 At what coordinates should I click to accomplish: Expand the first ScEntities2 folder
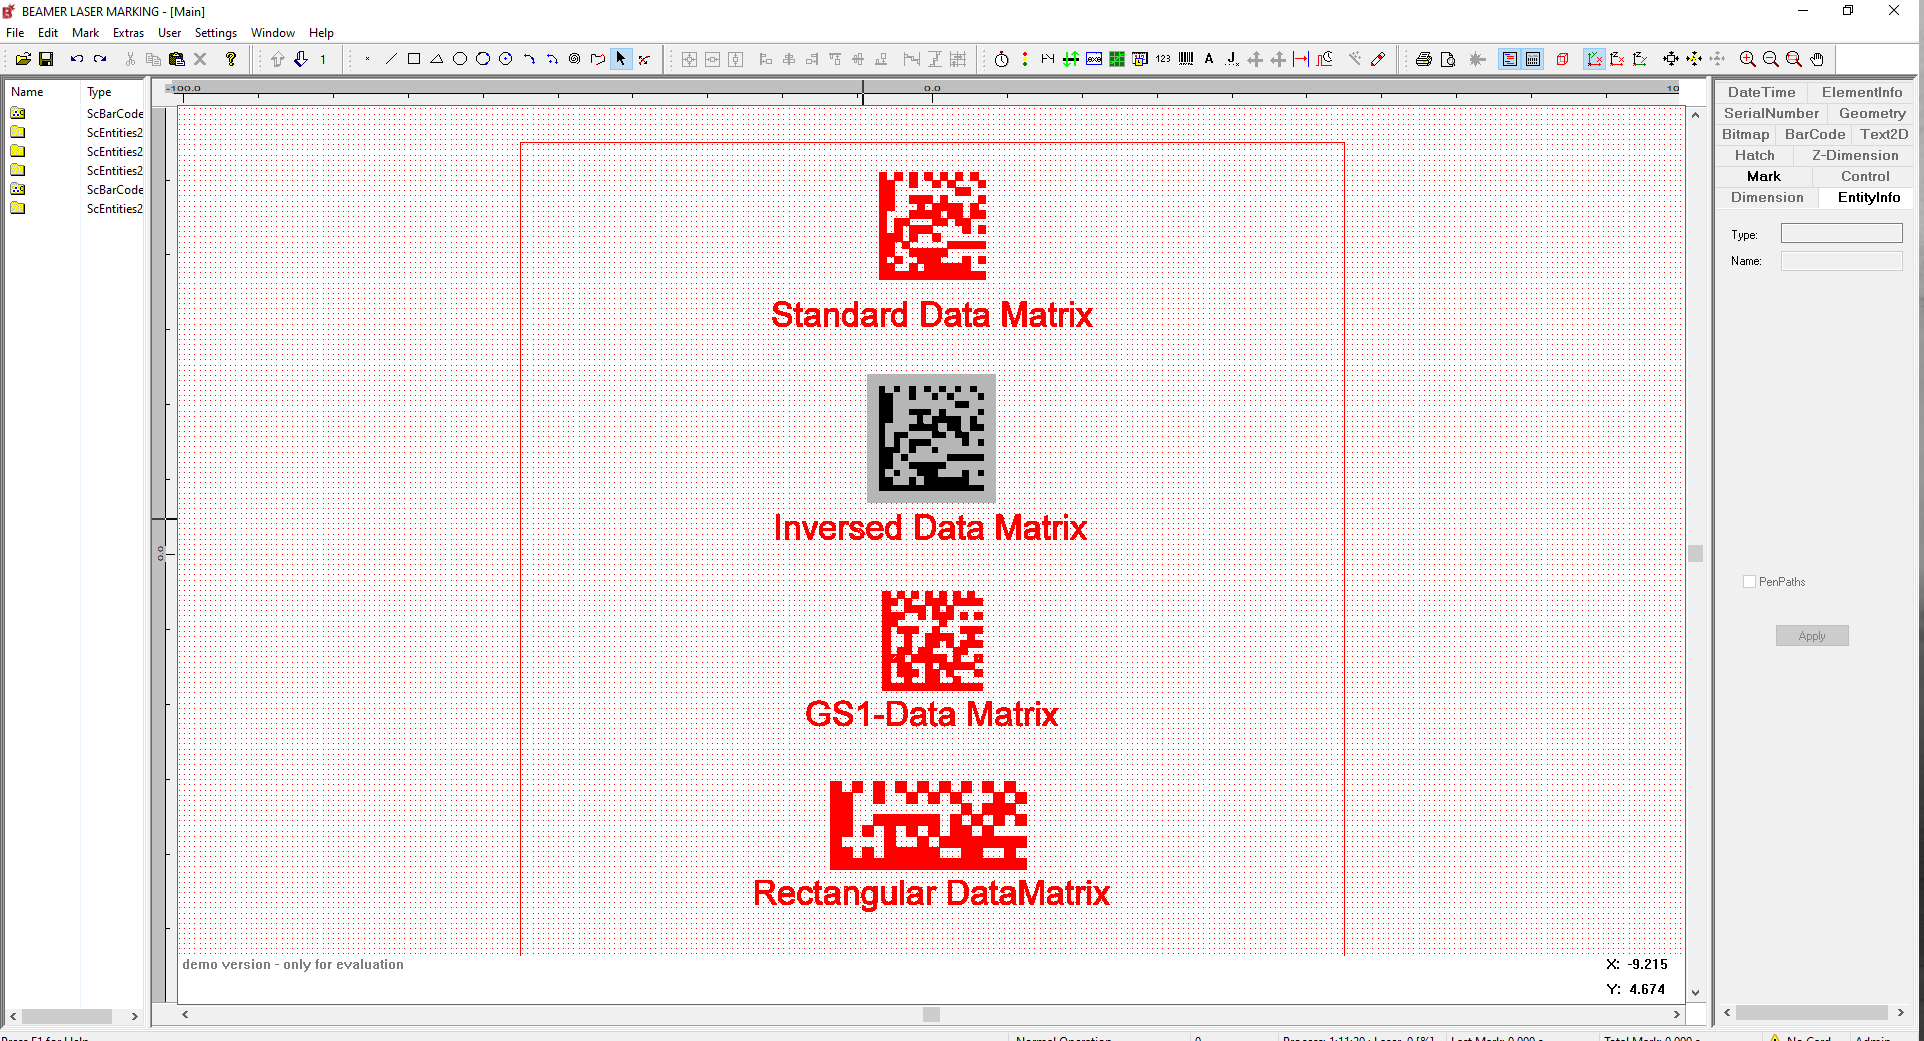[17, 132]
